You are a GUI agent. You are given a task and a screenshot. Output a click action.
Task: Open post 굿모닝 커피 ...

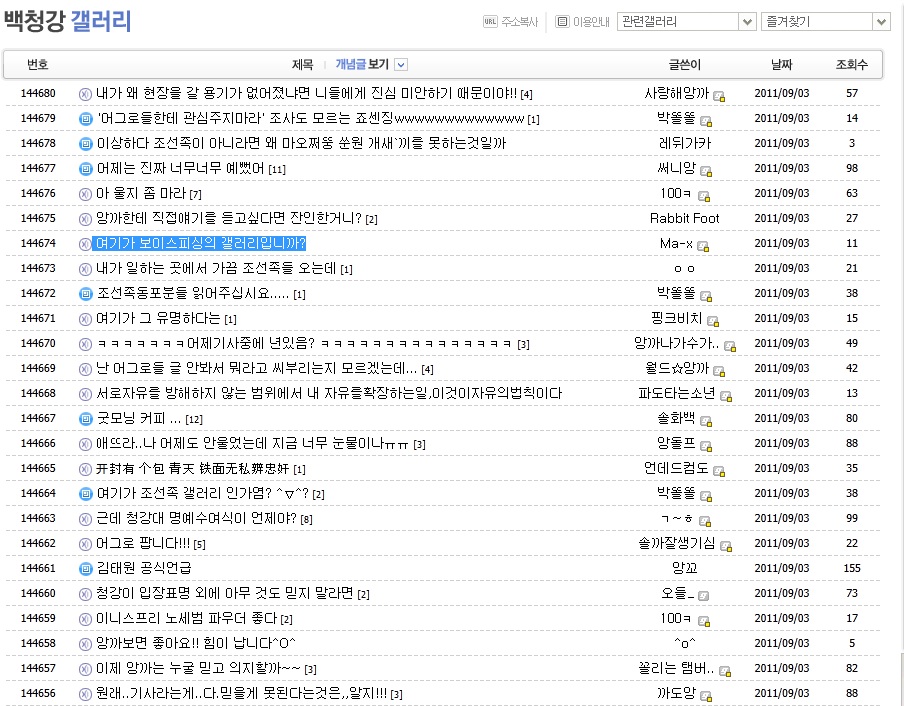(139, 418)
